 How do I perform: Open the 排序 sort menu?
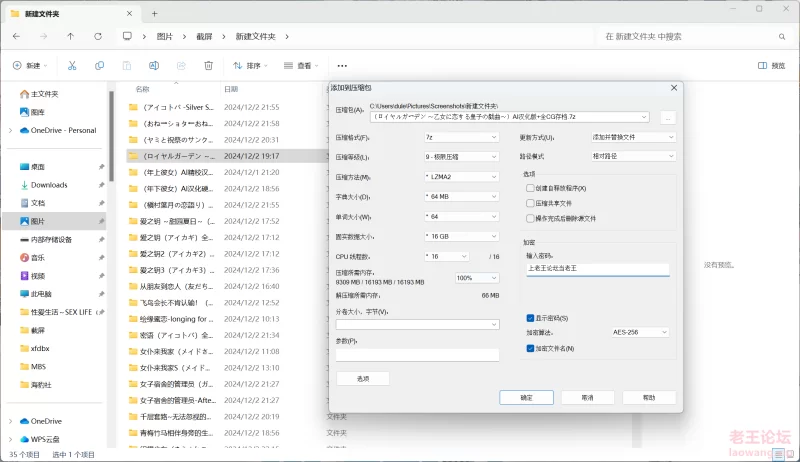coord(250,65)
